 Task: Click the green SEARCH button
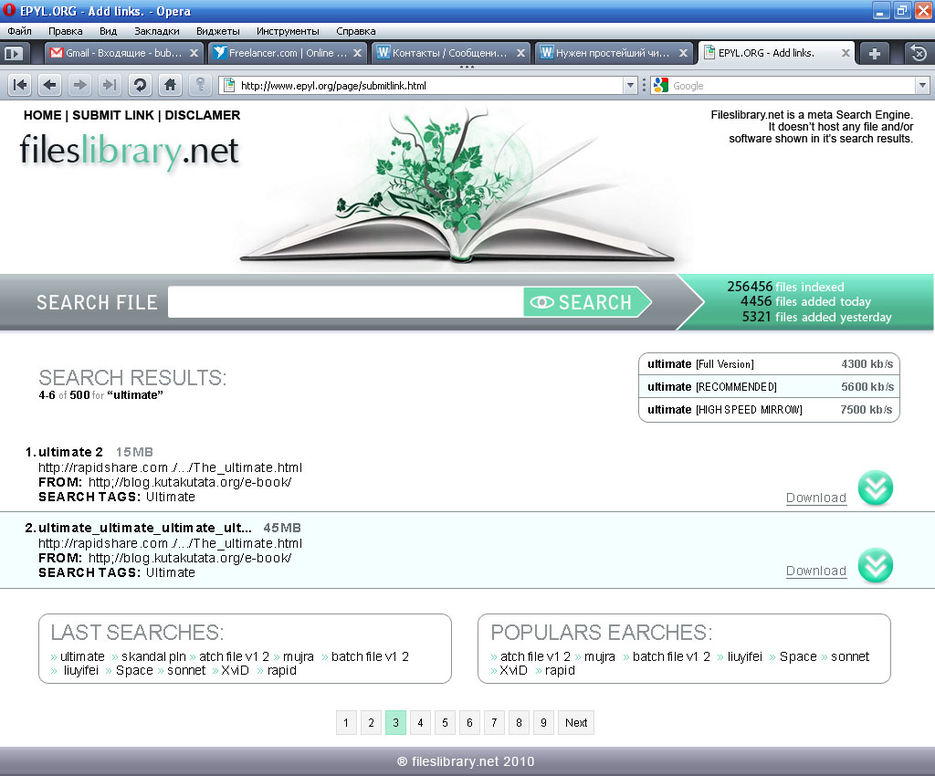[585, 302]
